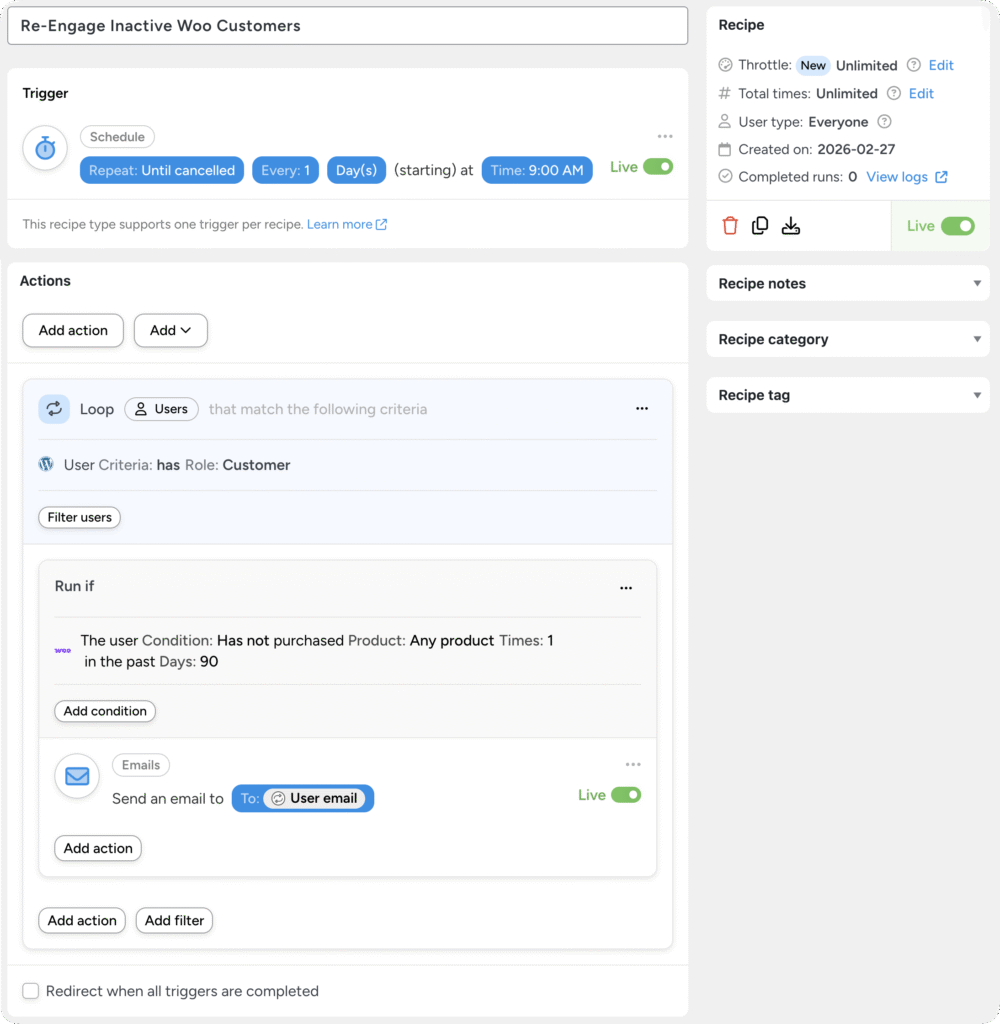Image resolution: width=1000 pixels, height=1024 pixels.
Task: Click the Loop action icon
Action: (53, 408)
